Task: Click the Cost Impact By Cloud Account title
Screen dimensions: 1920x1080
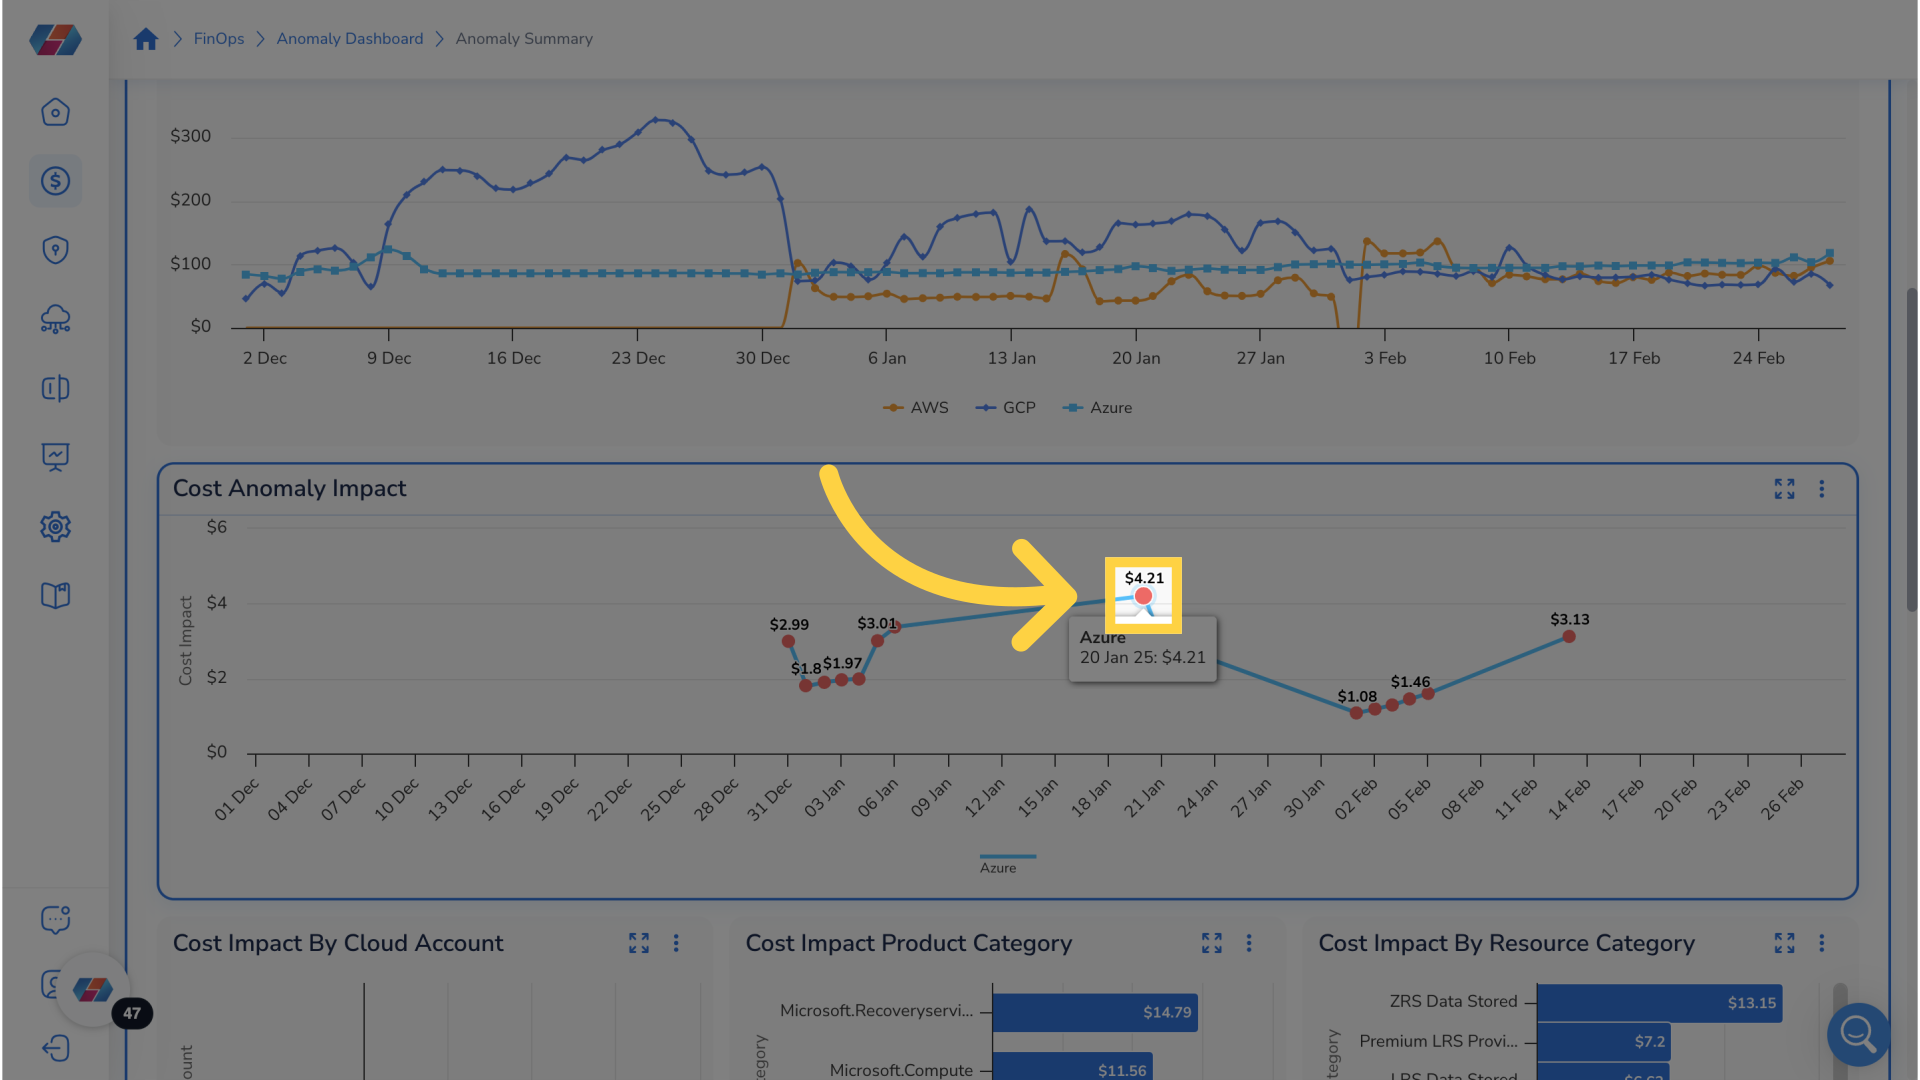Action: [338, 943]
